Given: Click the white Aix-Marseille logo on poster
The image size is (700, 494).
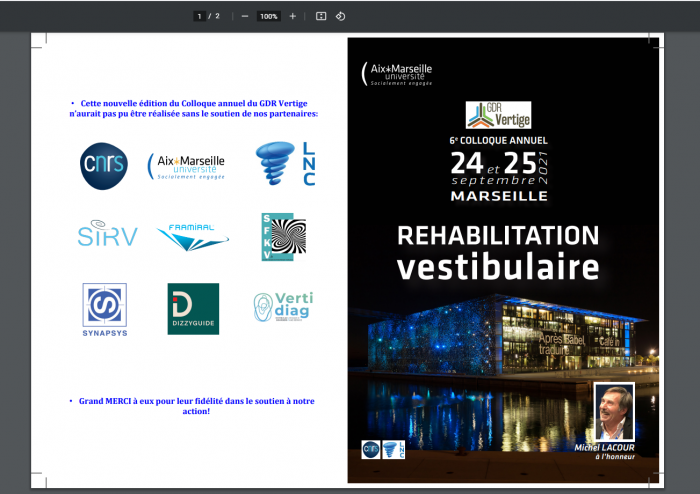Looking at the screenshot, I should (397, 74).
